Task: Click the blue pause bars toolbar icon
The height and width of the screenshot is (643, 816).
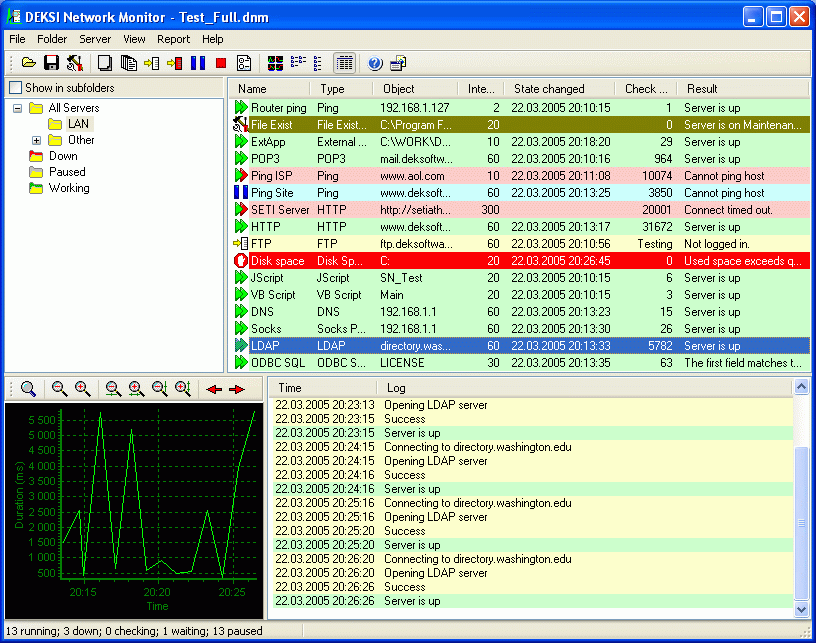Action: (198, 63)
